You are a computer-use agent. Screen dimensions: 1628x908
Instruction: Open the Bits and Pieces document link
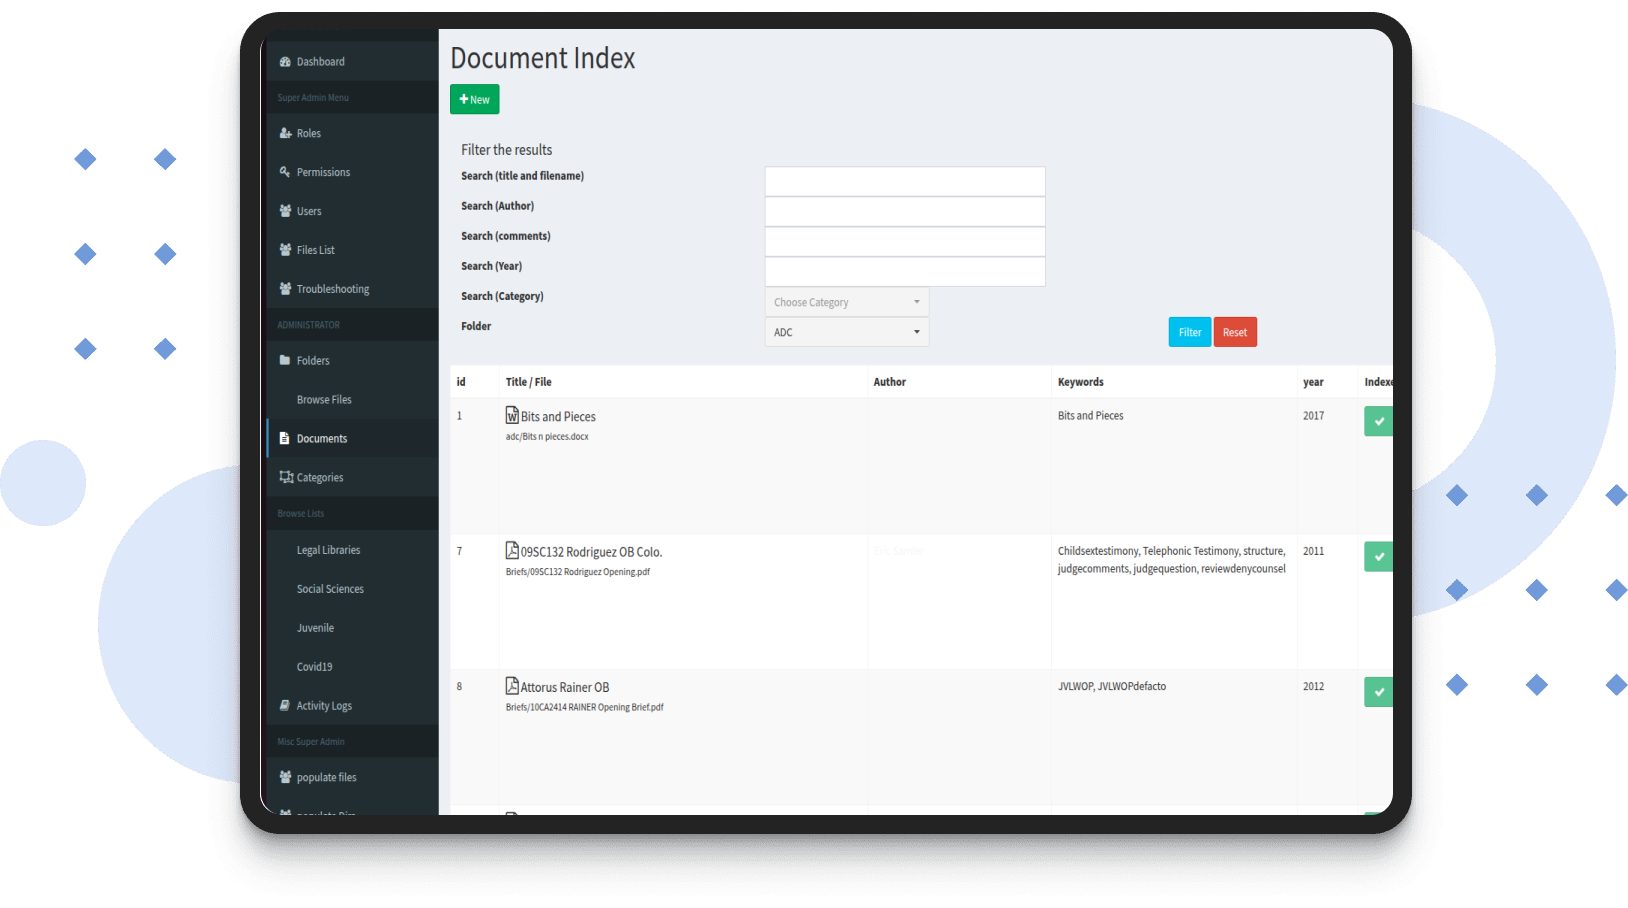[558, 417]
